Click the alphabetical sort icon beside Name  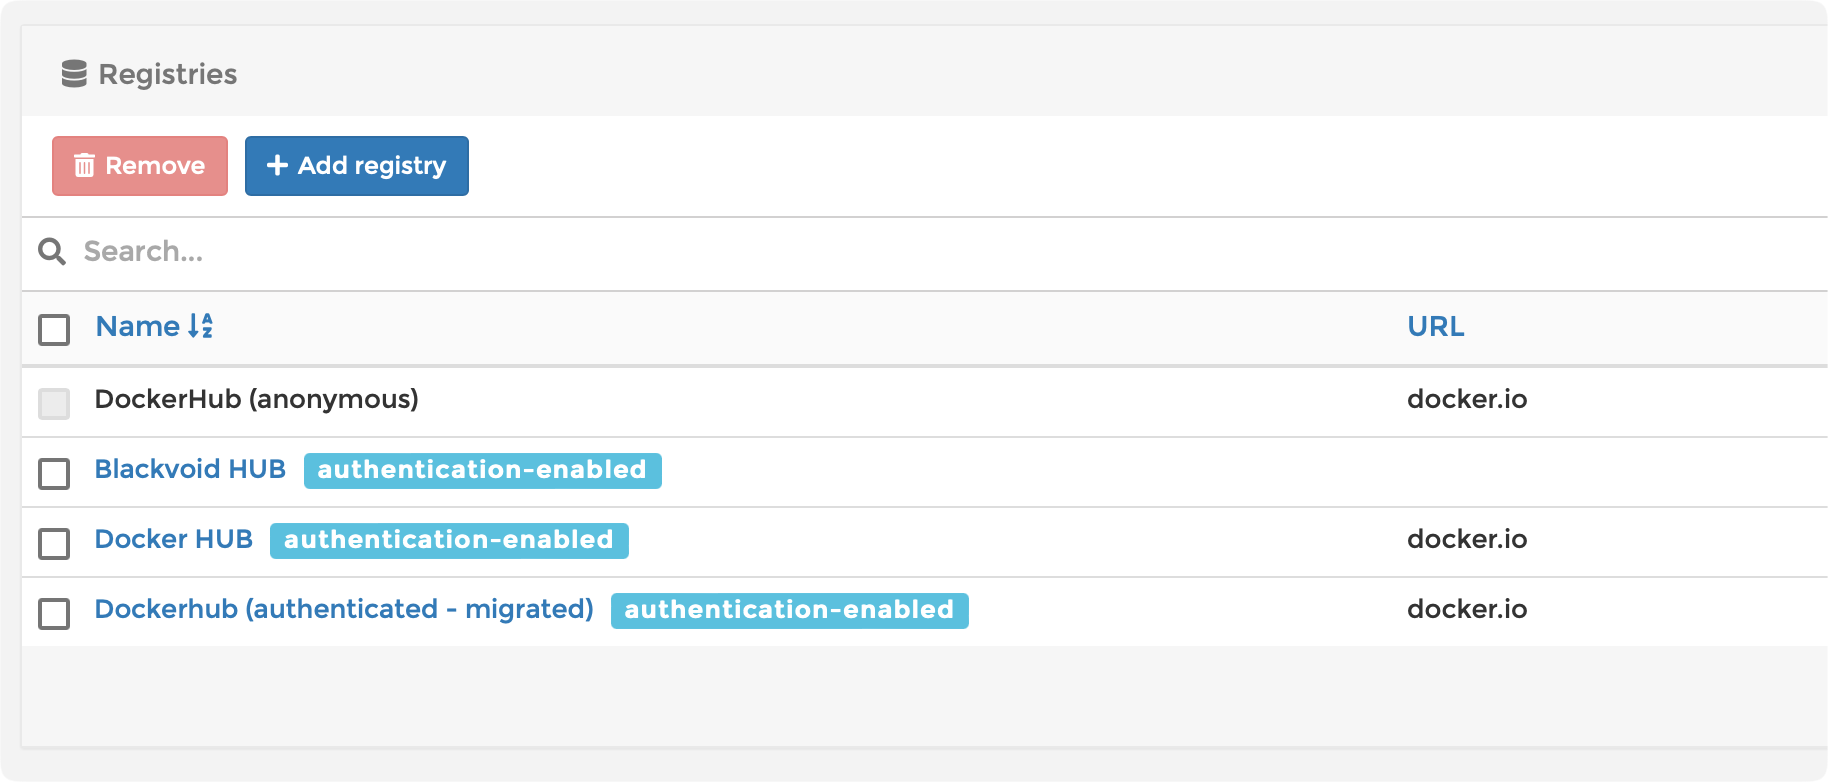point(201,326)
